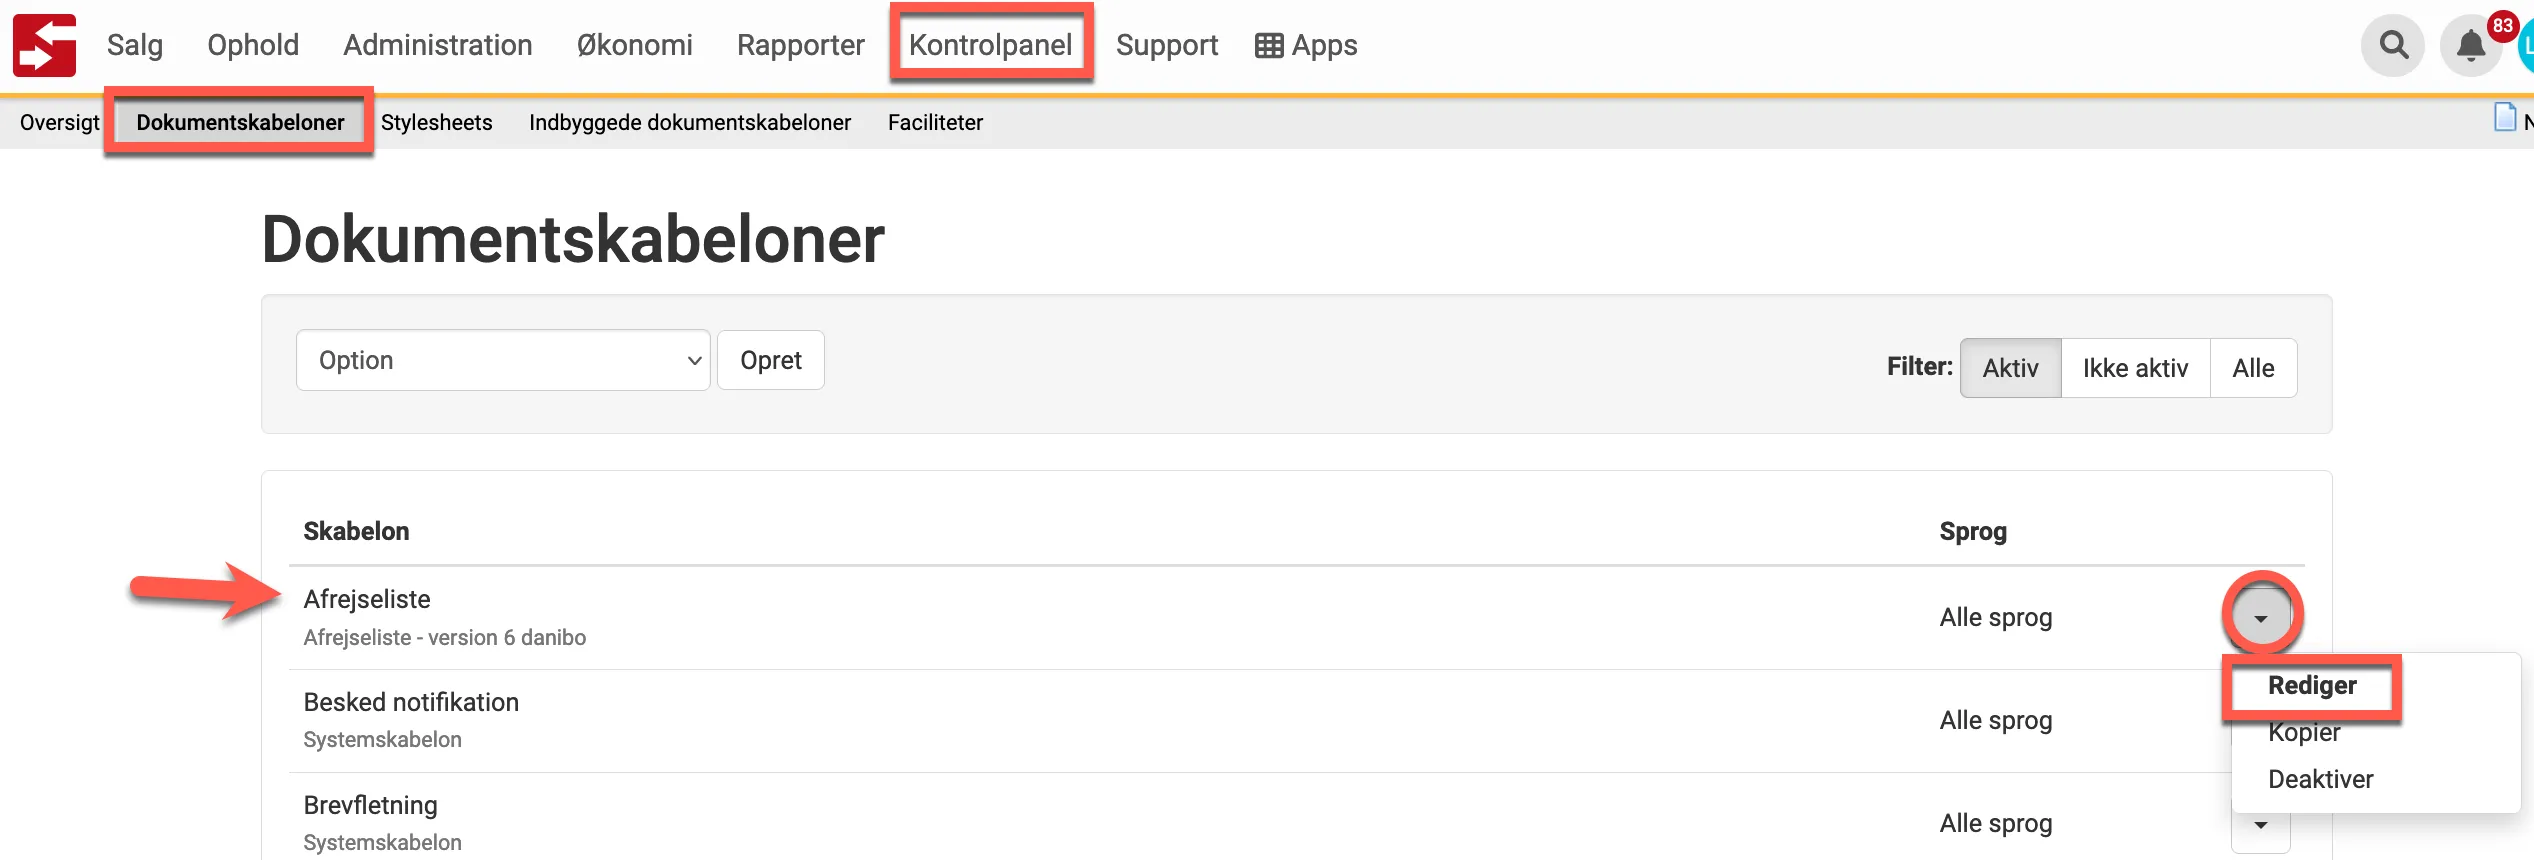
Task: Switch to the Stylesheets tab
Action: tap(436, 122)
